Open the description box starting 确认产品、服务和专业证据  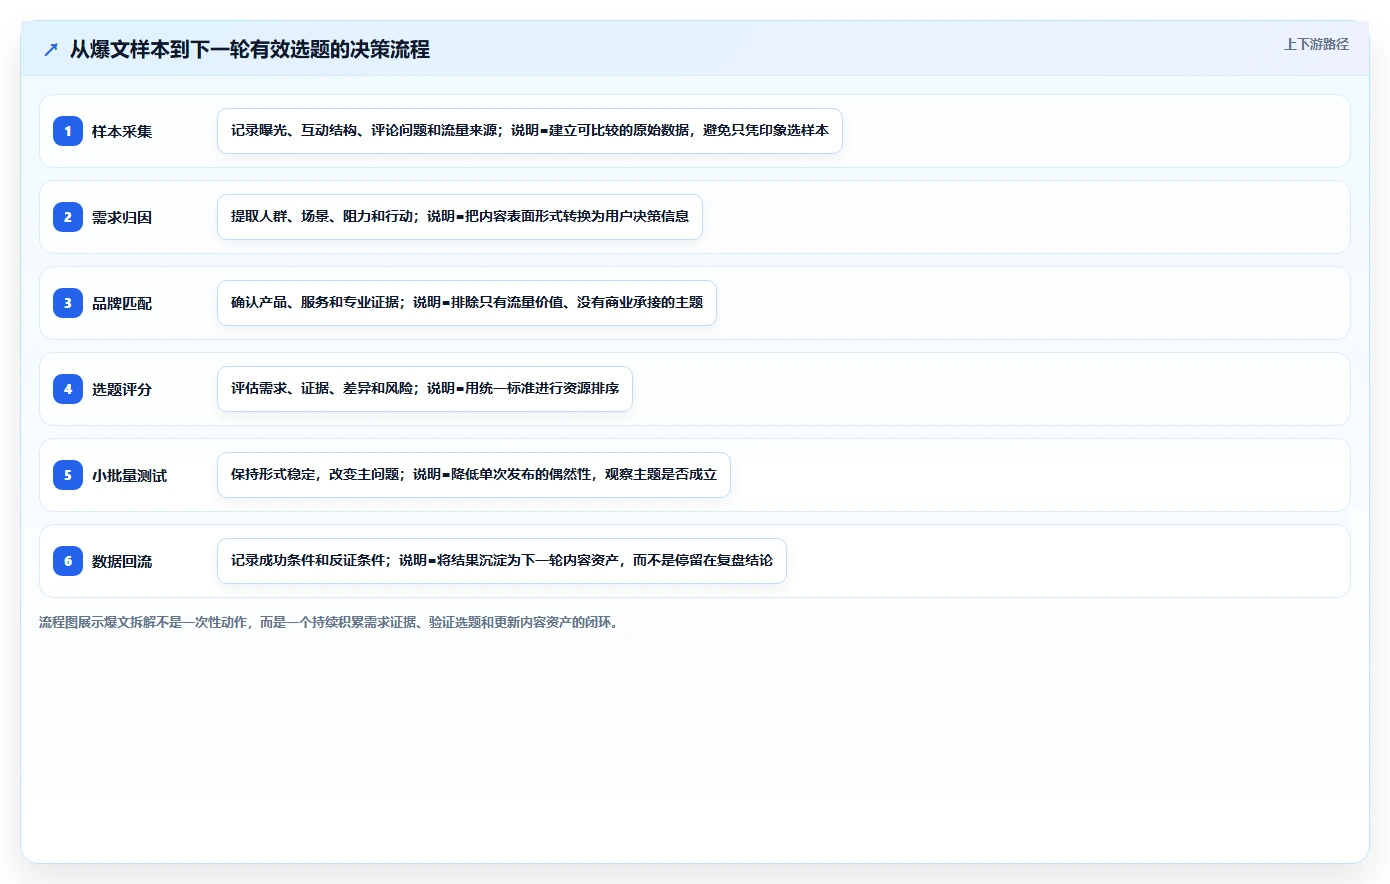pos(467,303)
